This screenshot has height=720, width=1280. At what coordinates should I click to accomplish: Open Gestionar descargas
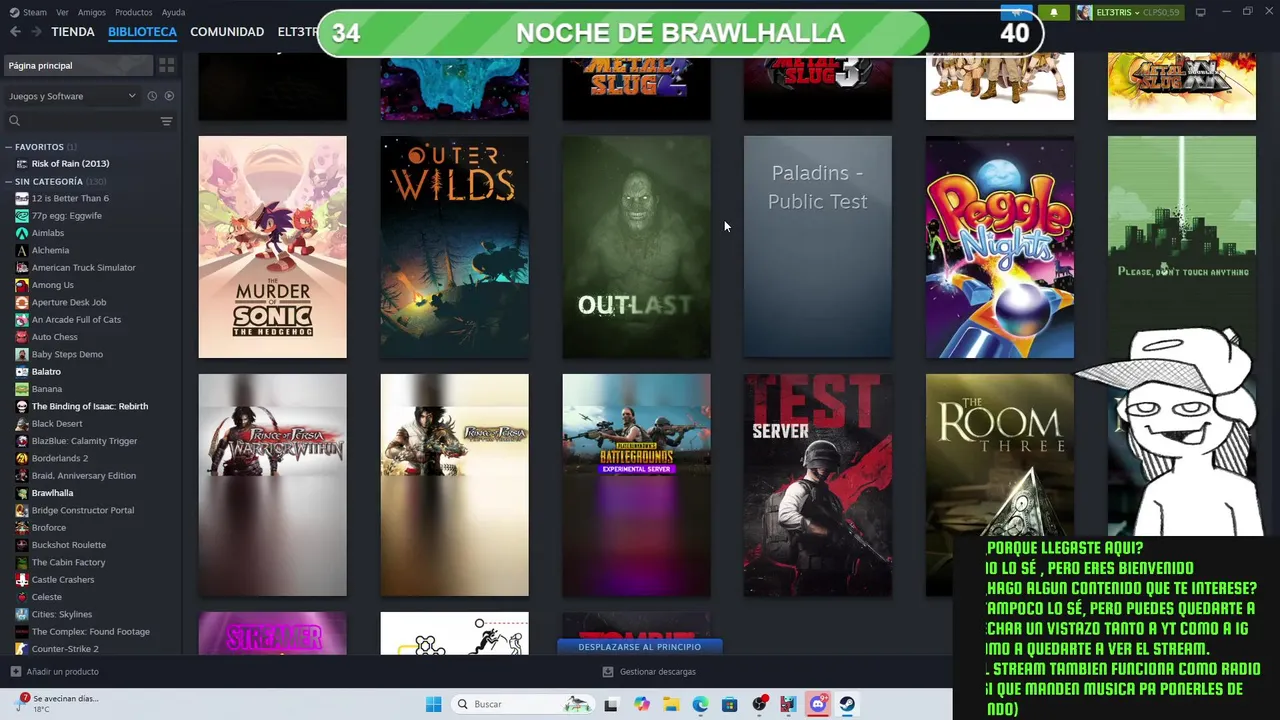(x=649, y=672)
